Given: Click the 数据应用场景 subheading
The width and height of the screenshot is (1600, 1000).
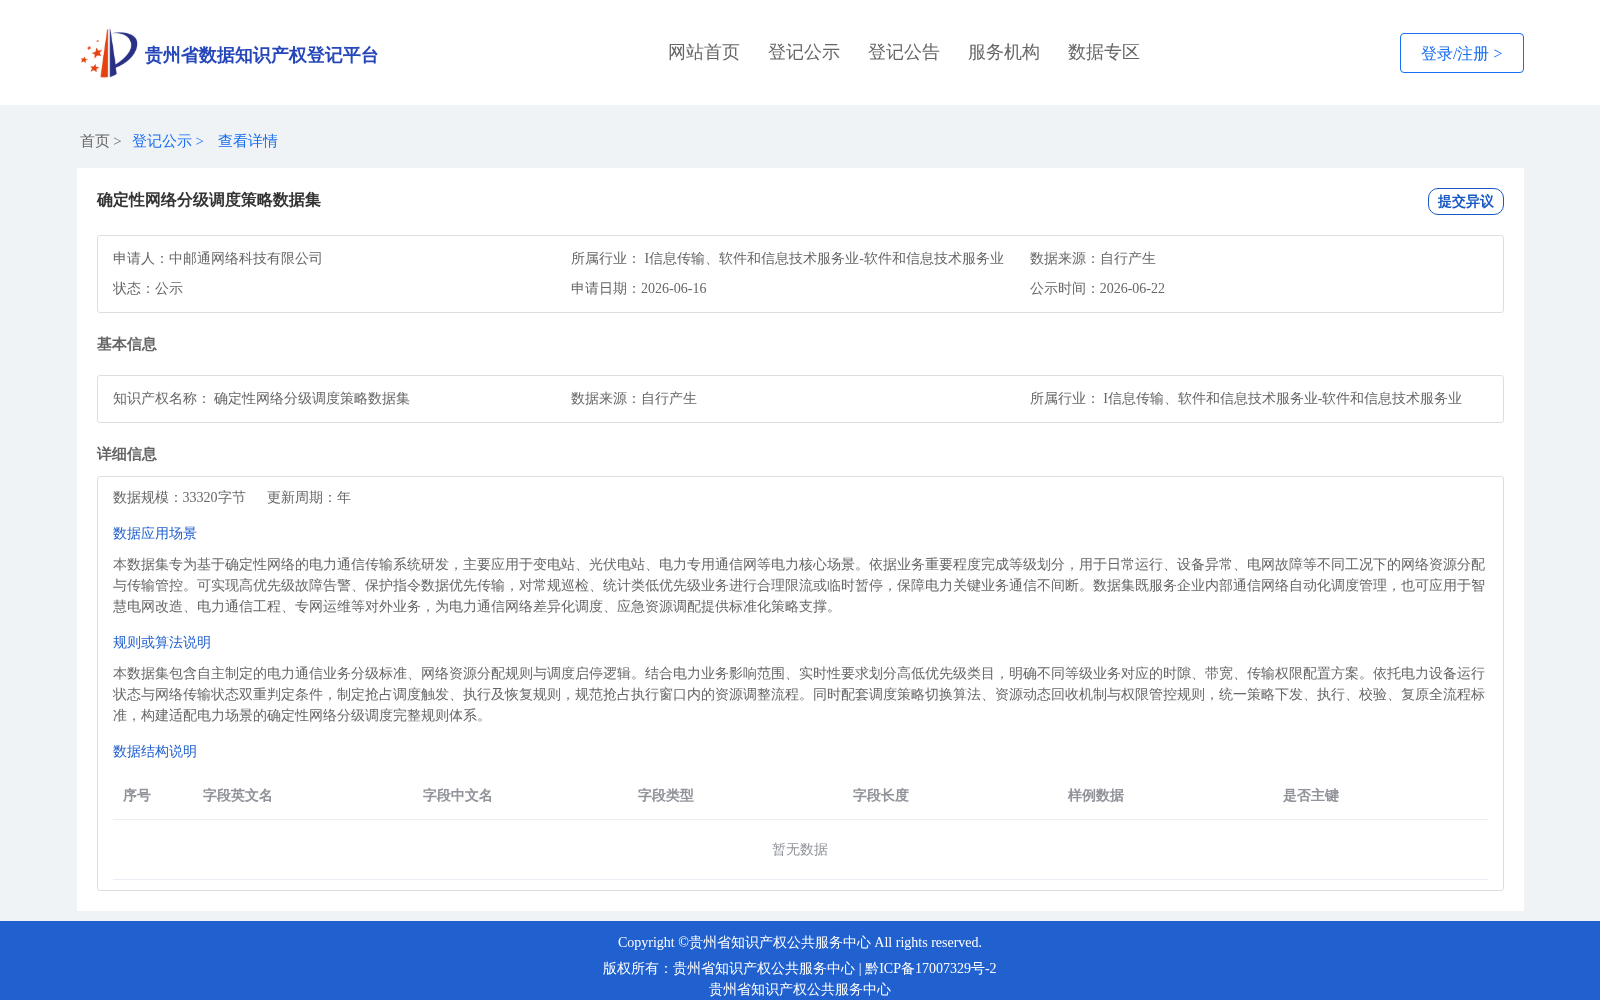Looking at the screenshot, I should 155,533.
